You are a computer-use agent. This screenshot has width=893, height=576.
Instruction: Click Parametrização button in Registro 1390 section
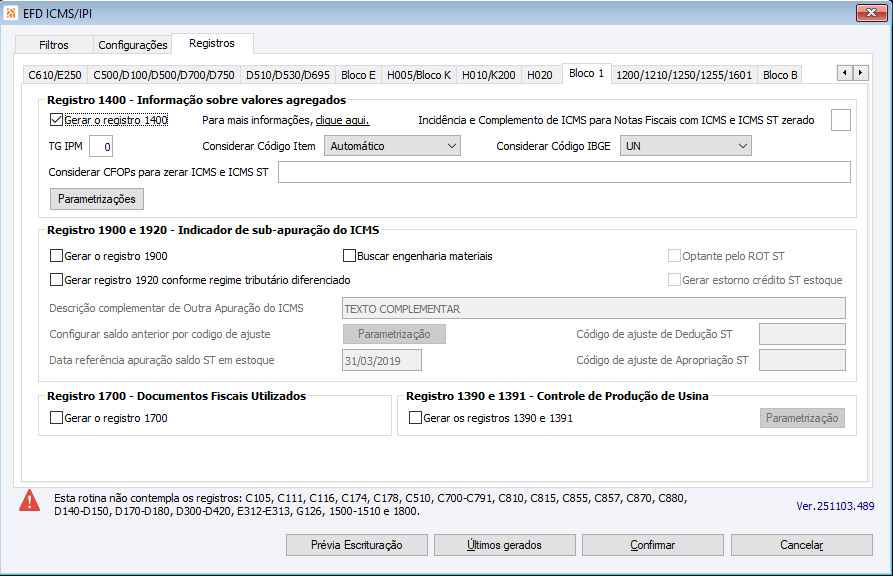point(802,418)
